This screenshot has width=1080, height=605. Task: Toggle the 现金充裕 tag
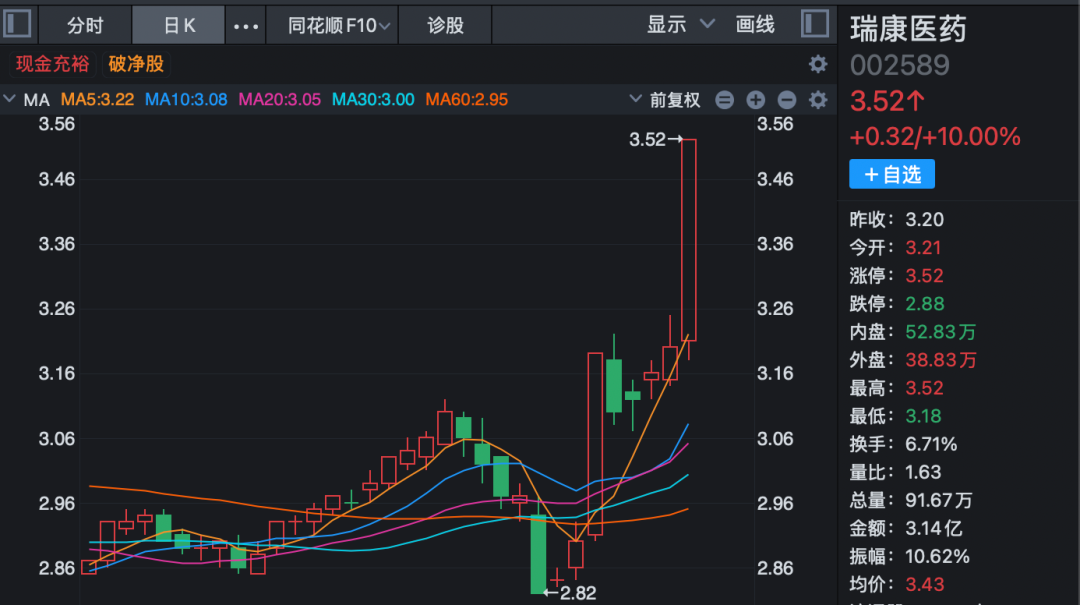pyautogui.click(x=52, y=63)
